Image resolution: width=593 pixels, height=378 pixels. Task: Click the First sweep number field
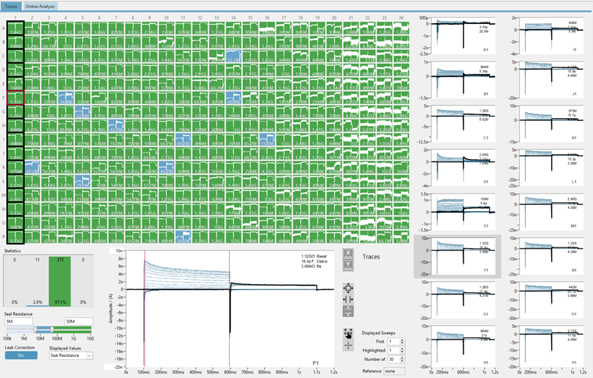tap(393, 341)
